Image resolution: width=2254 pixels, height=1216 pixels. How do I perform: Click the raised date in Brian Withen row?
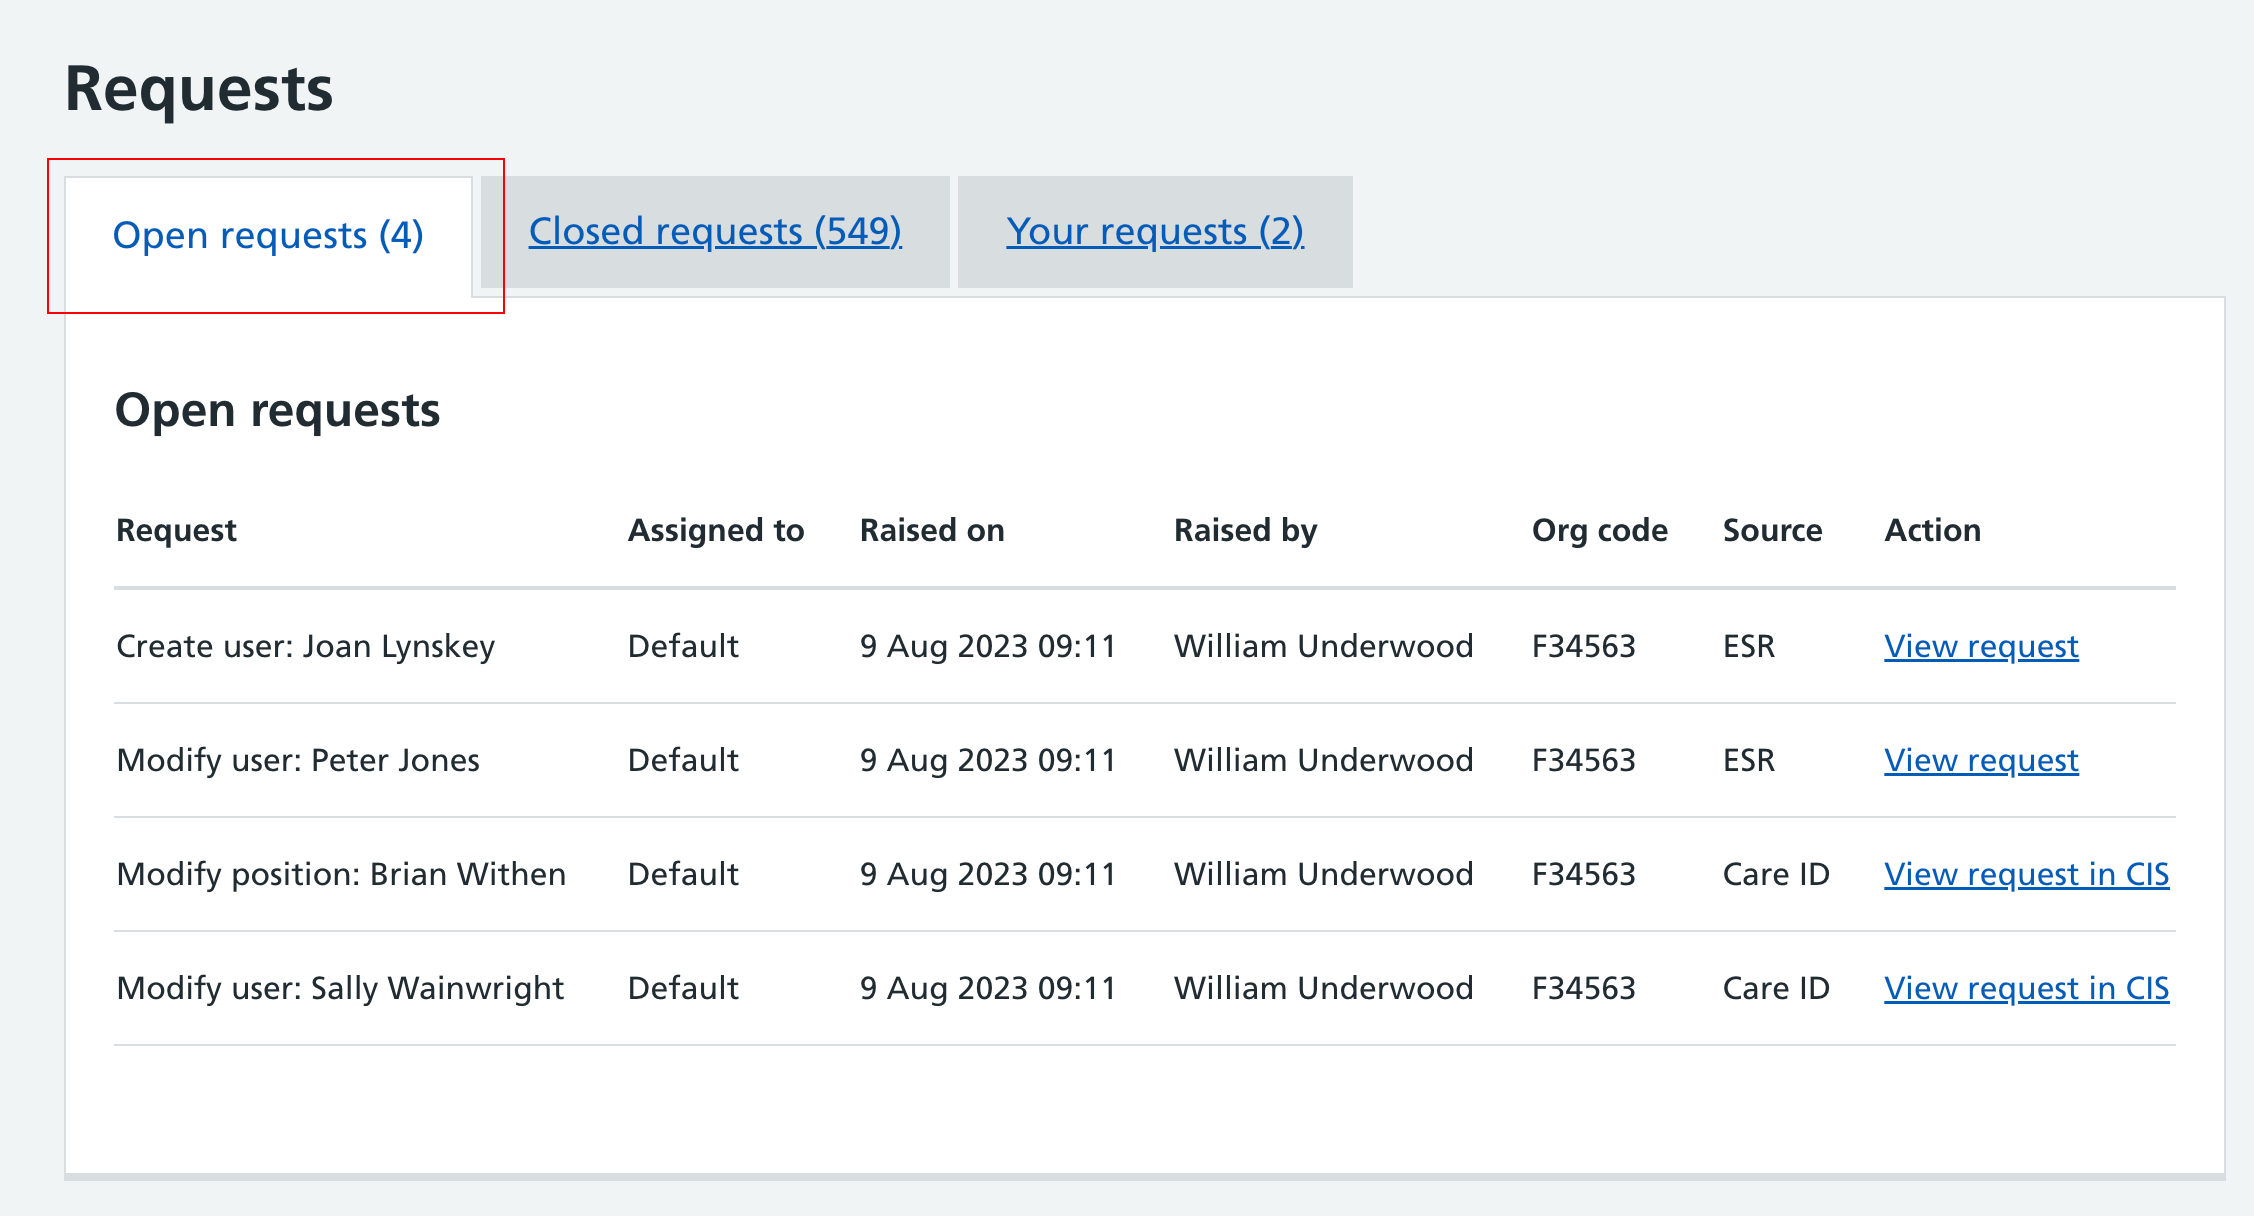988,875
